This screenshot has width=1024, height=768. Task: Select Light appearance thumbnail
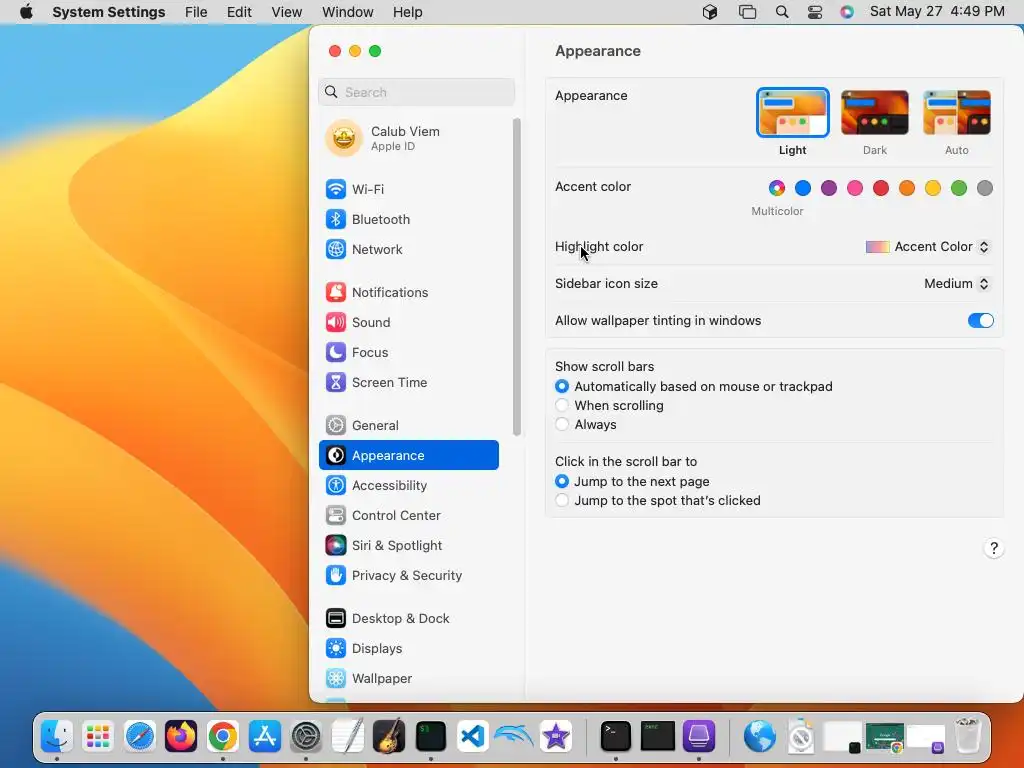[793, 112]
